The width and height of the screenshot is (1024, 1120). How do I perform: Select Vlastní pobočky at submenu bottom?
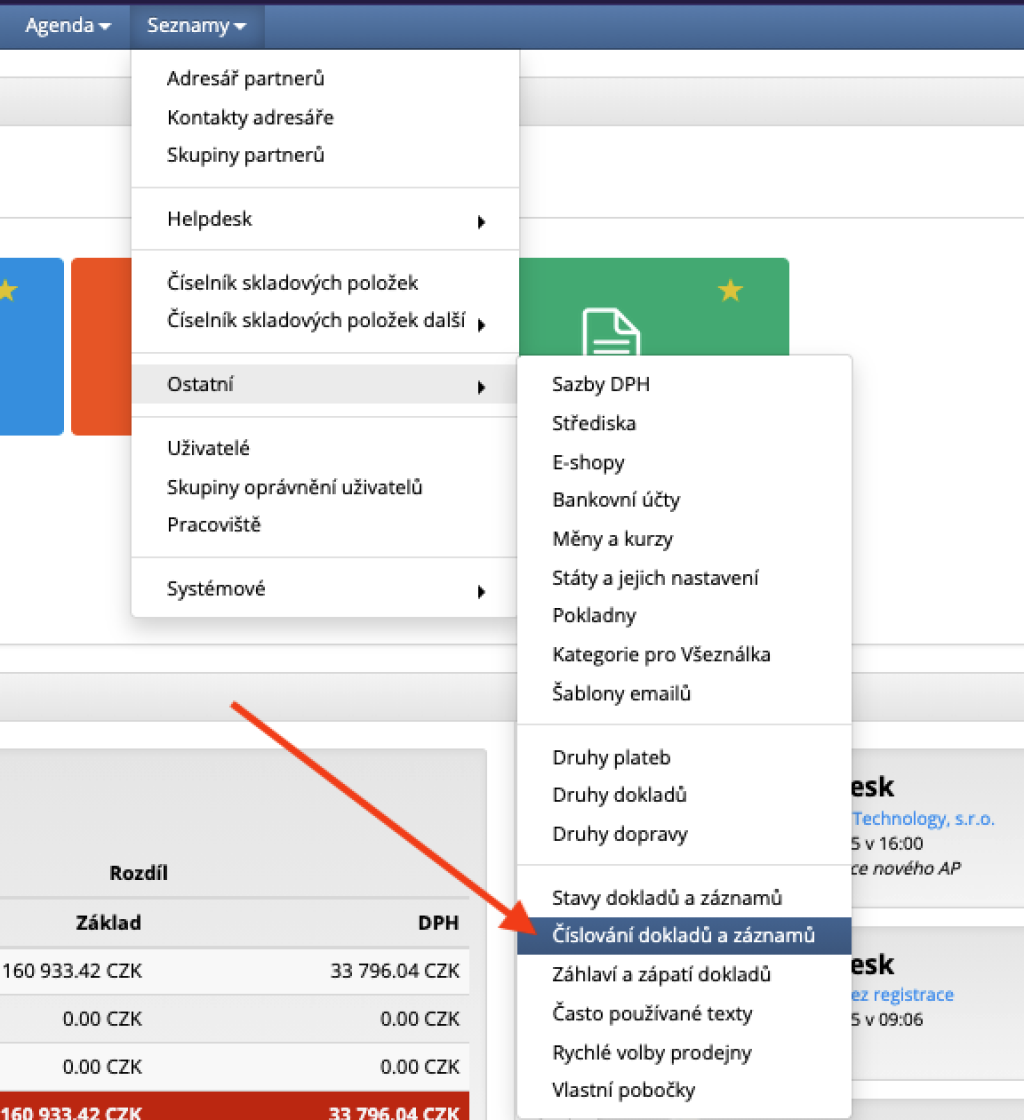[623, 1090]
